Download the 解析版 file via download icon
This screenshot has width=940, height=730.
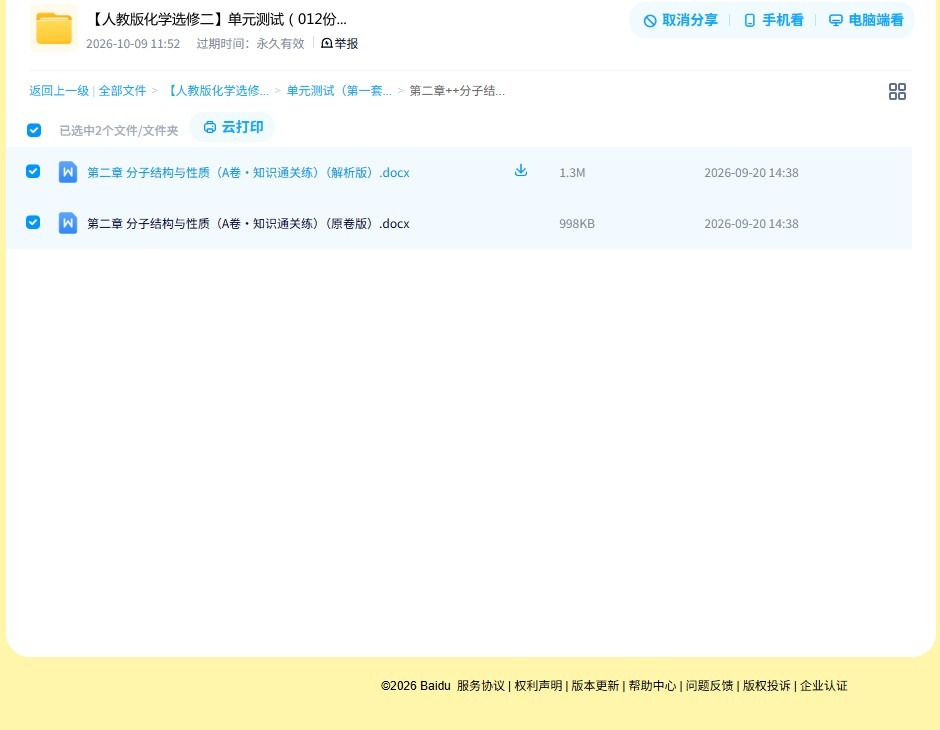[521, 171]
